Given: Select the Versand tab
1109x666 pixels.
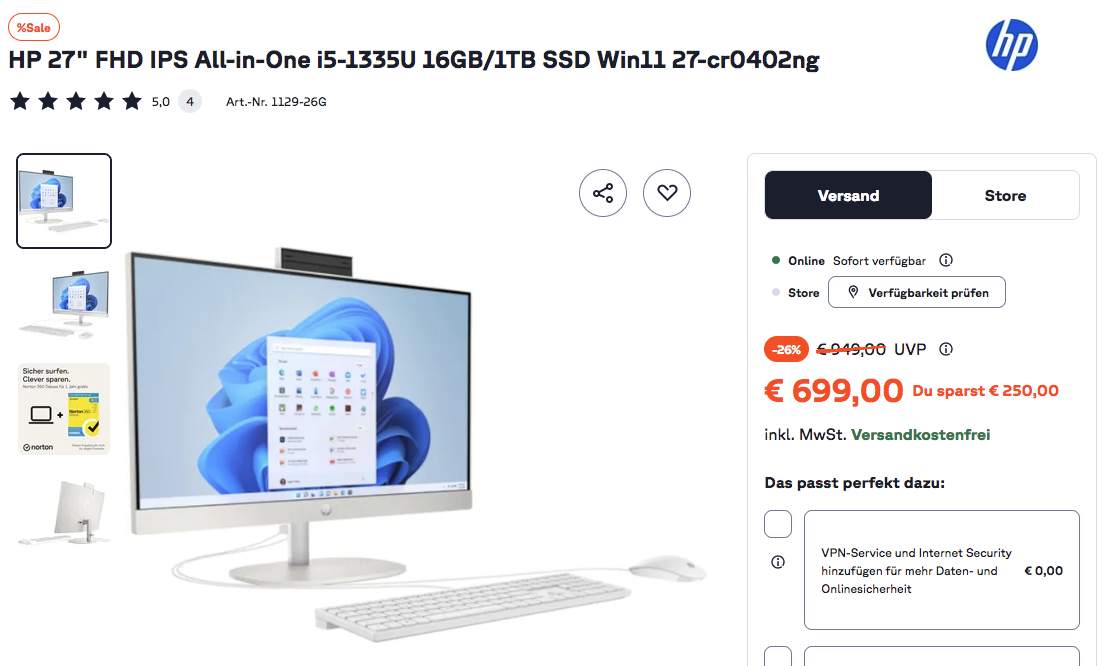Looking at the screenshot, I should tap(848, 196).
